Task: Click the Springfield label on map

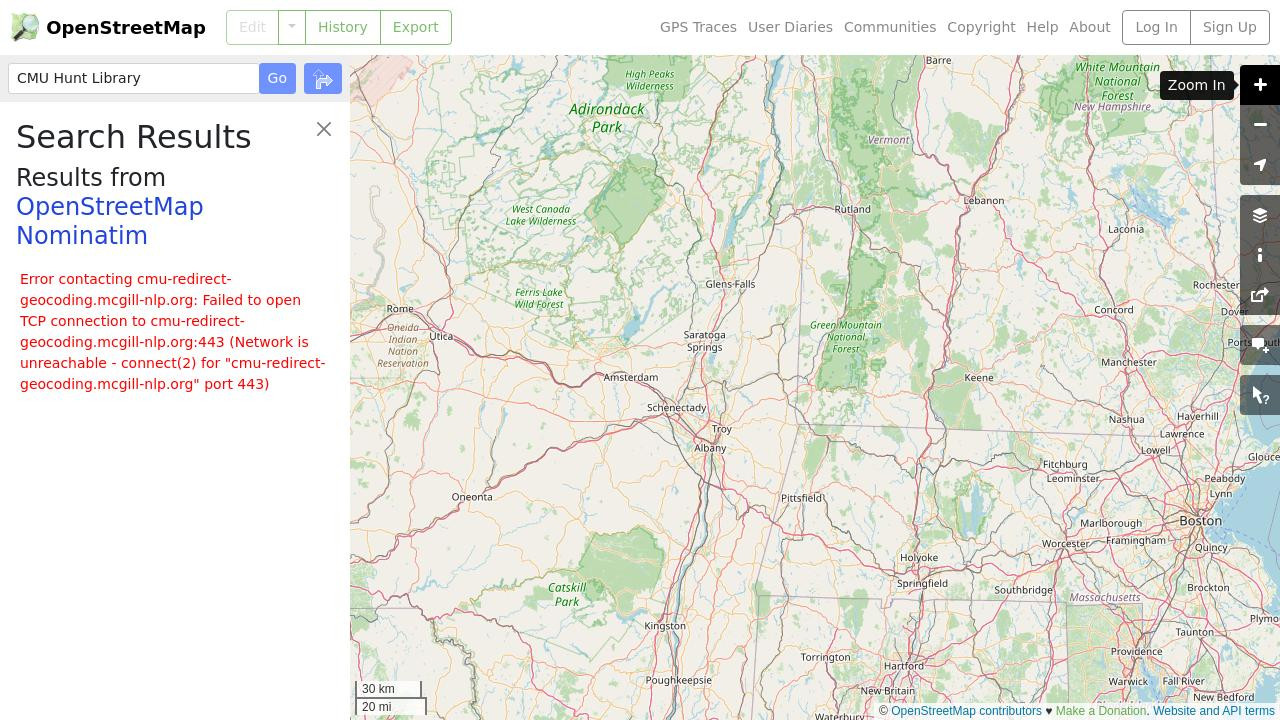Action: (x=922, y=583)
